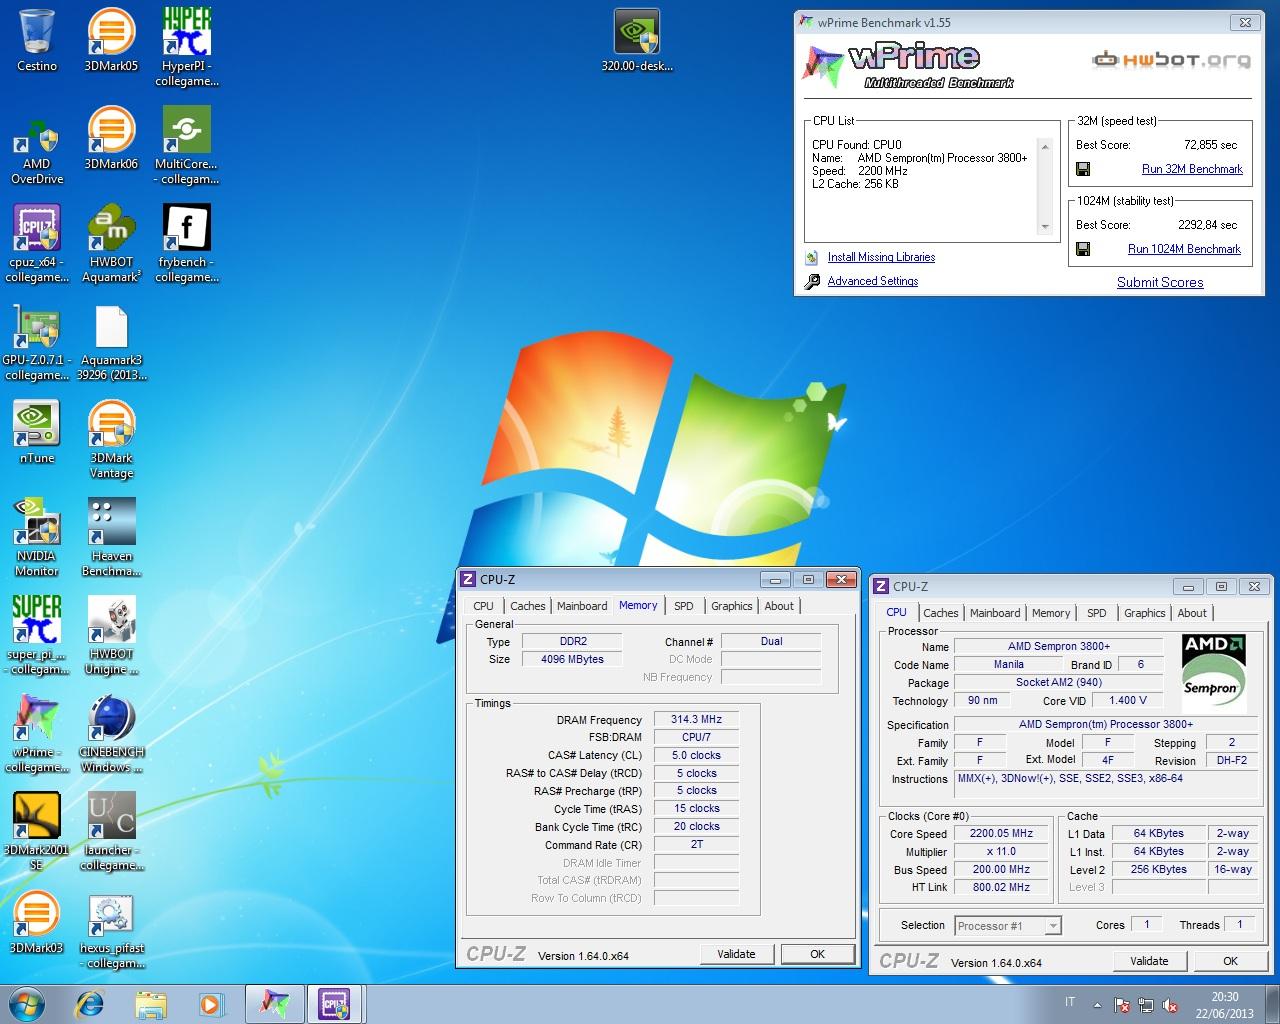Viewport: 1280px width, 1024px height.
Task: Click the CPU List scrollbar up arrow
Action: coord(1045,147)
